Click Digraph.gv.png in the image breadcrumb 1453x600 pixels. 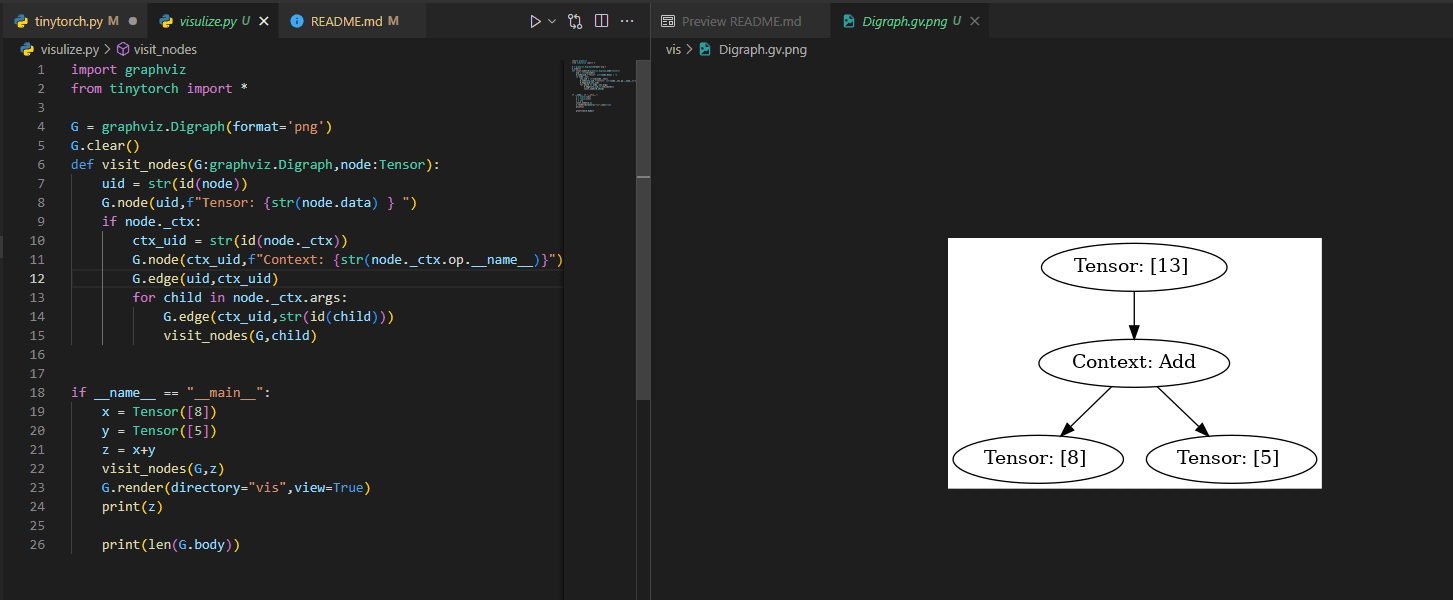[x=762, y=49]
